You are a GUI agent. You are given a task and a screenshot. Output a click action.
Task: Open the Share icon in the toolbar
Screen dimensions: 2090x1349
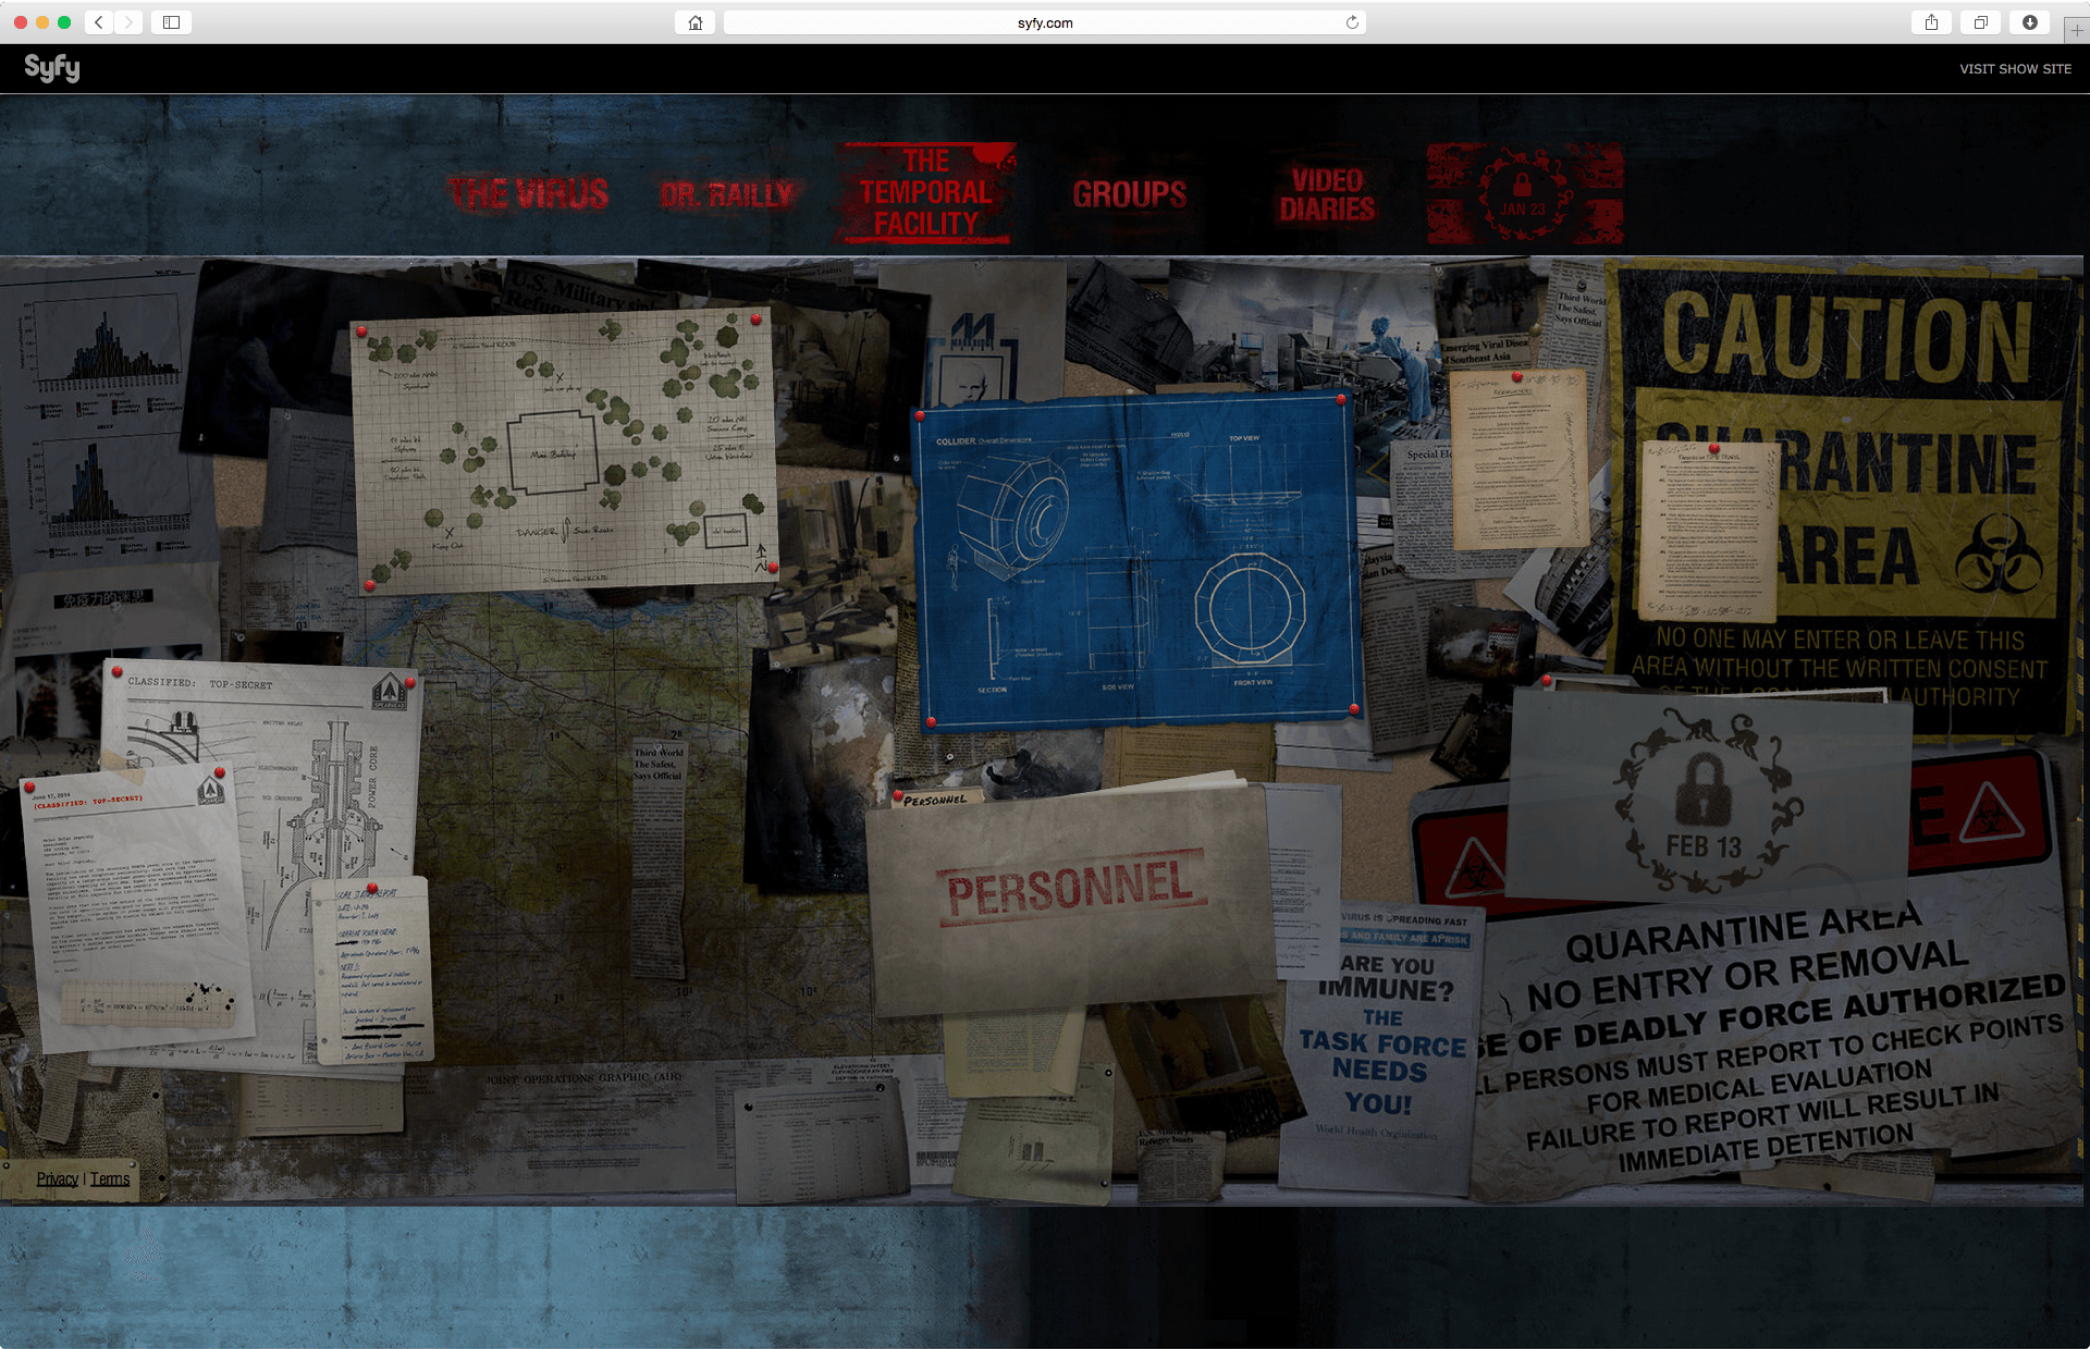[1931, 22]
